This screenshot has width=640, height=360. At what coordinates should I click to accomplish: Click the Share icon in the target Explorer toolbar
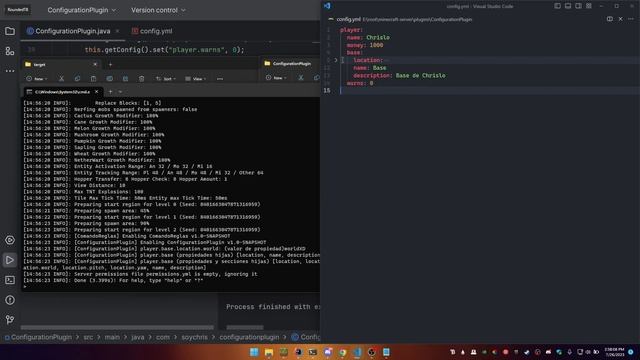click(x=125, y=78)
